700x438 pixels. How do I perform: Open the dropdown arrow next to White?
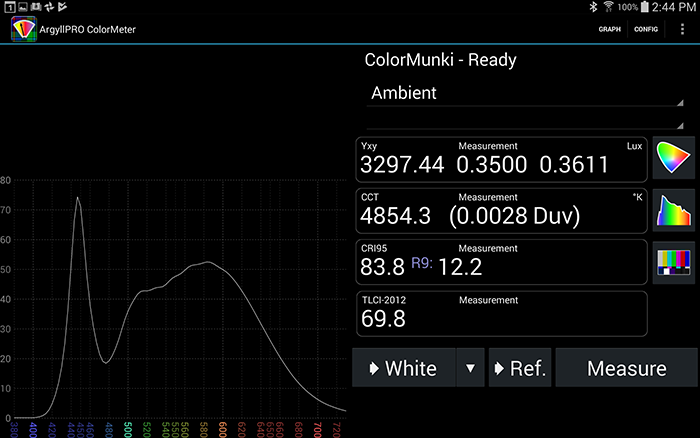coord(469,368)
